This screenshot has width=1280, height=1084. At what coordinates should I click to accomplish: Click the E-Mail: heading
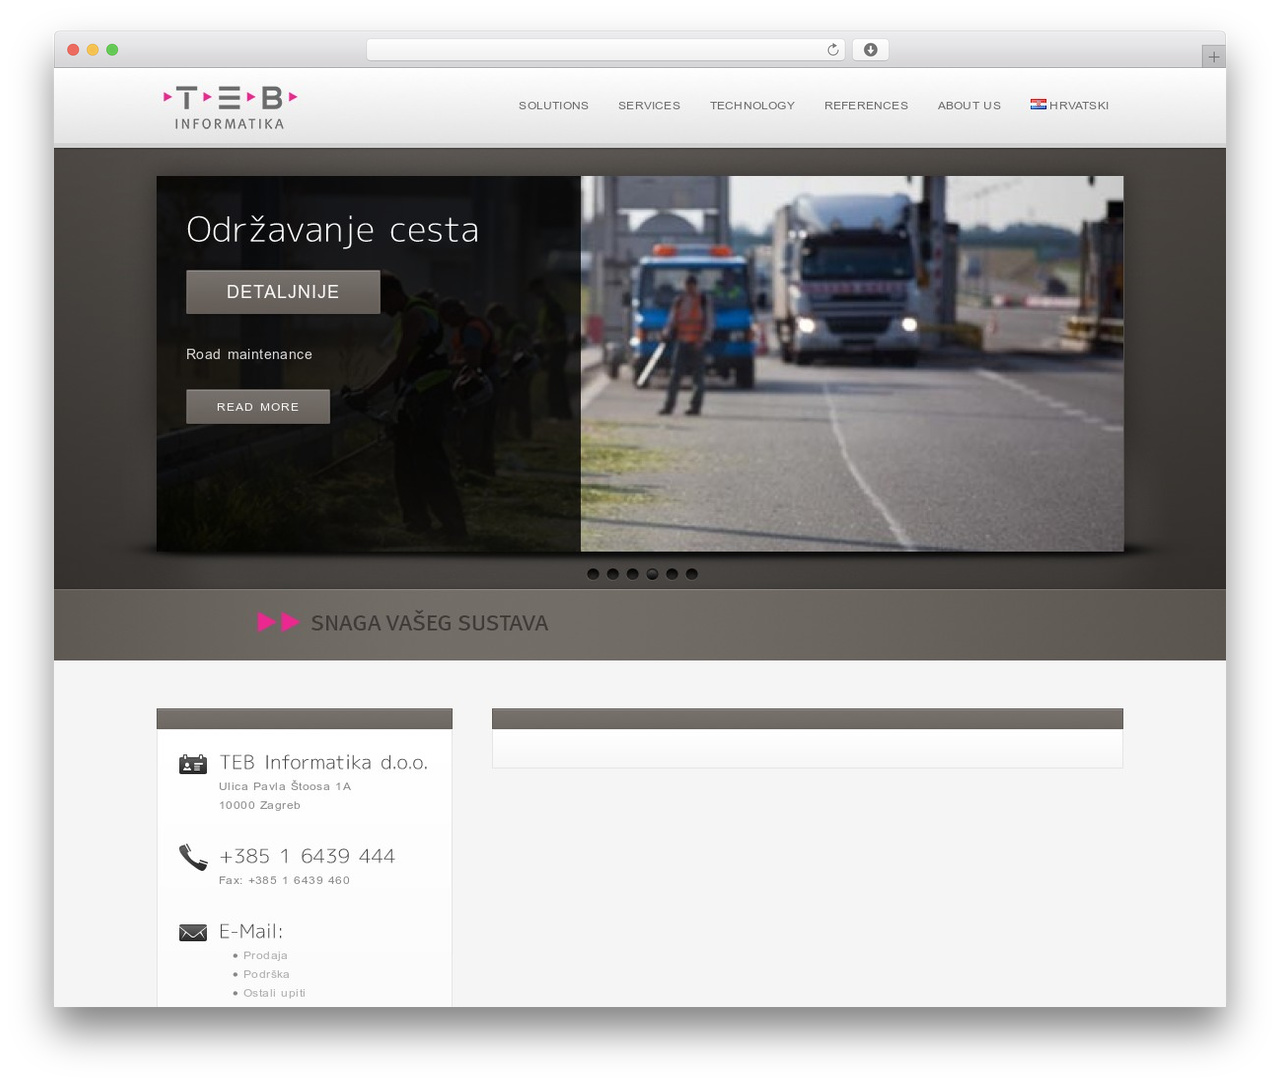tap(251, 931)
